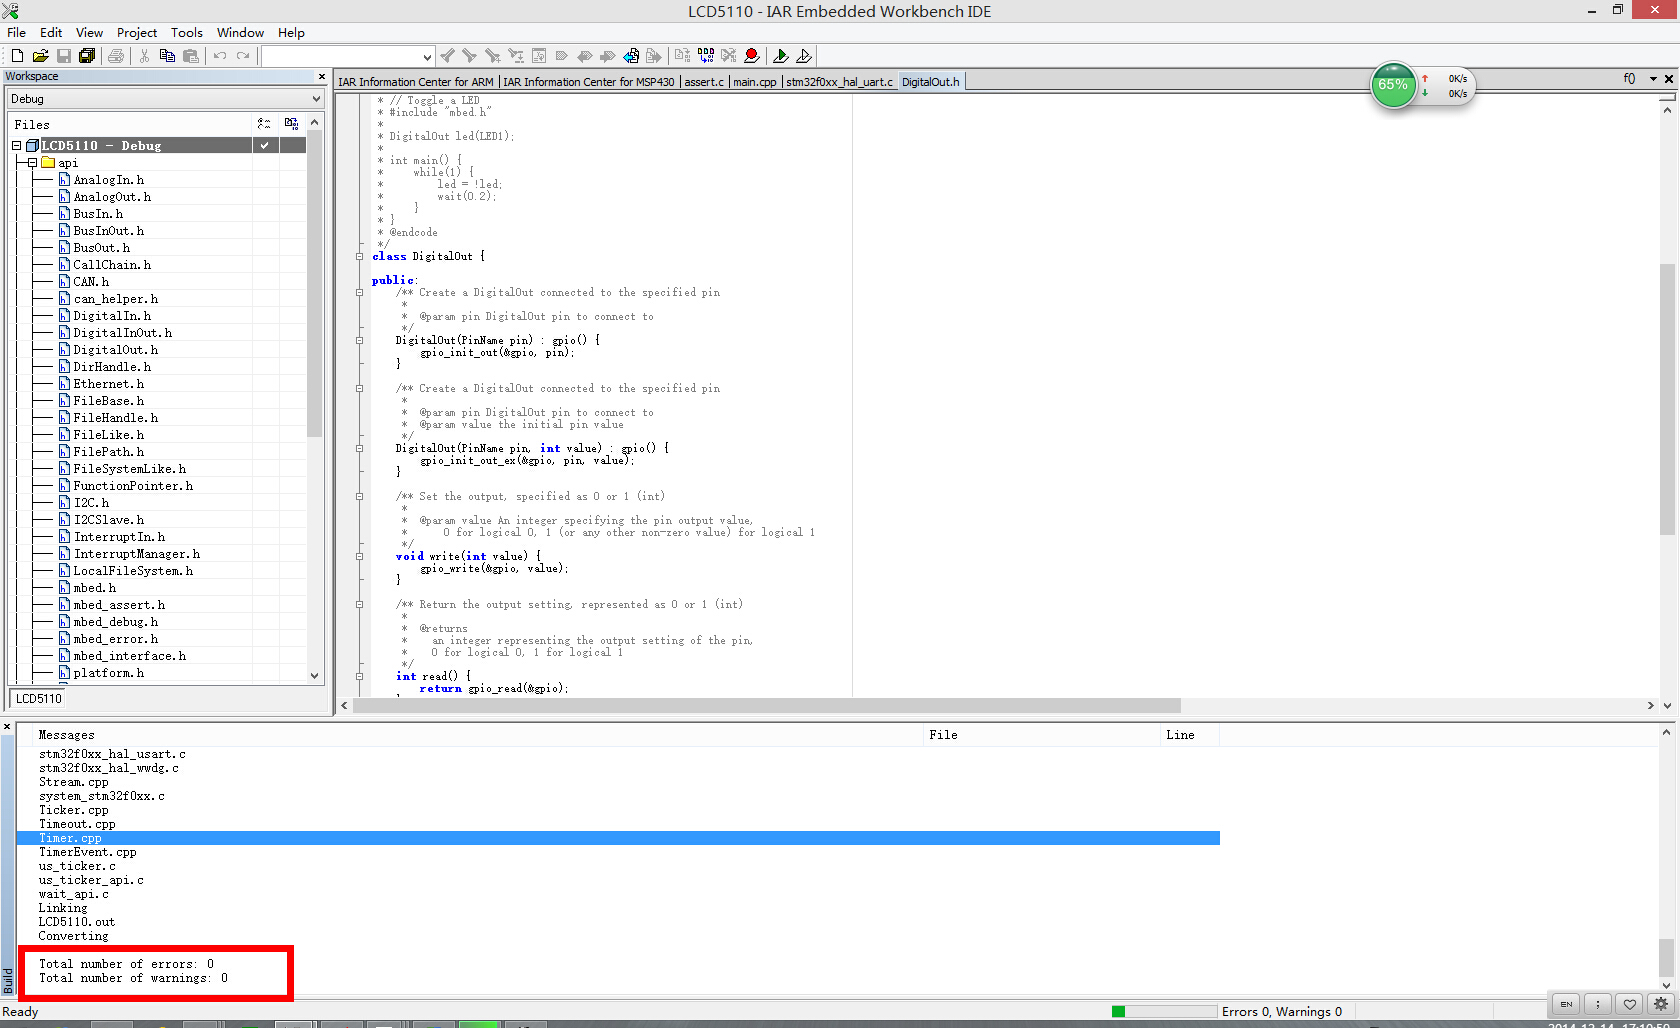The height and width of the screenshot is (1028, 1680).
Task: Switch to the assert.c editor tab
Action: pyautogui.click(x=704, y=82)
